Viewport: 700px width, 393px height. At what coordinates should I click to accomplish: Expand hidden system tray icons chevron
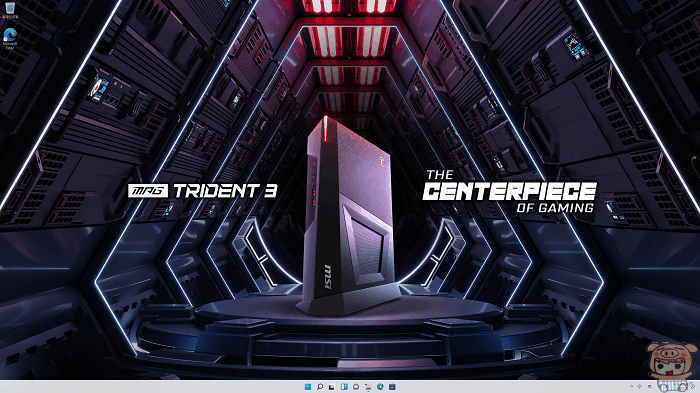point(632,386)
